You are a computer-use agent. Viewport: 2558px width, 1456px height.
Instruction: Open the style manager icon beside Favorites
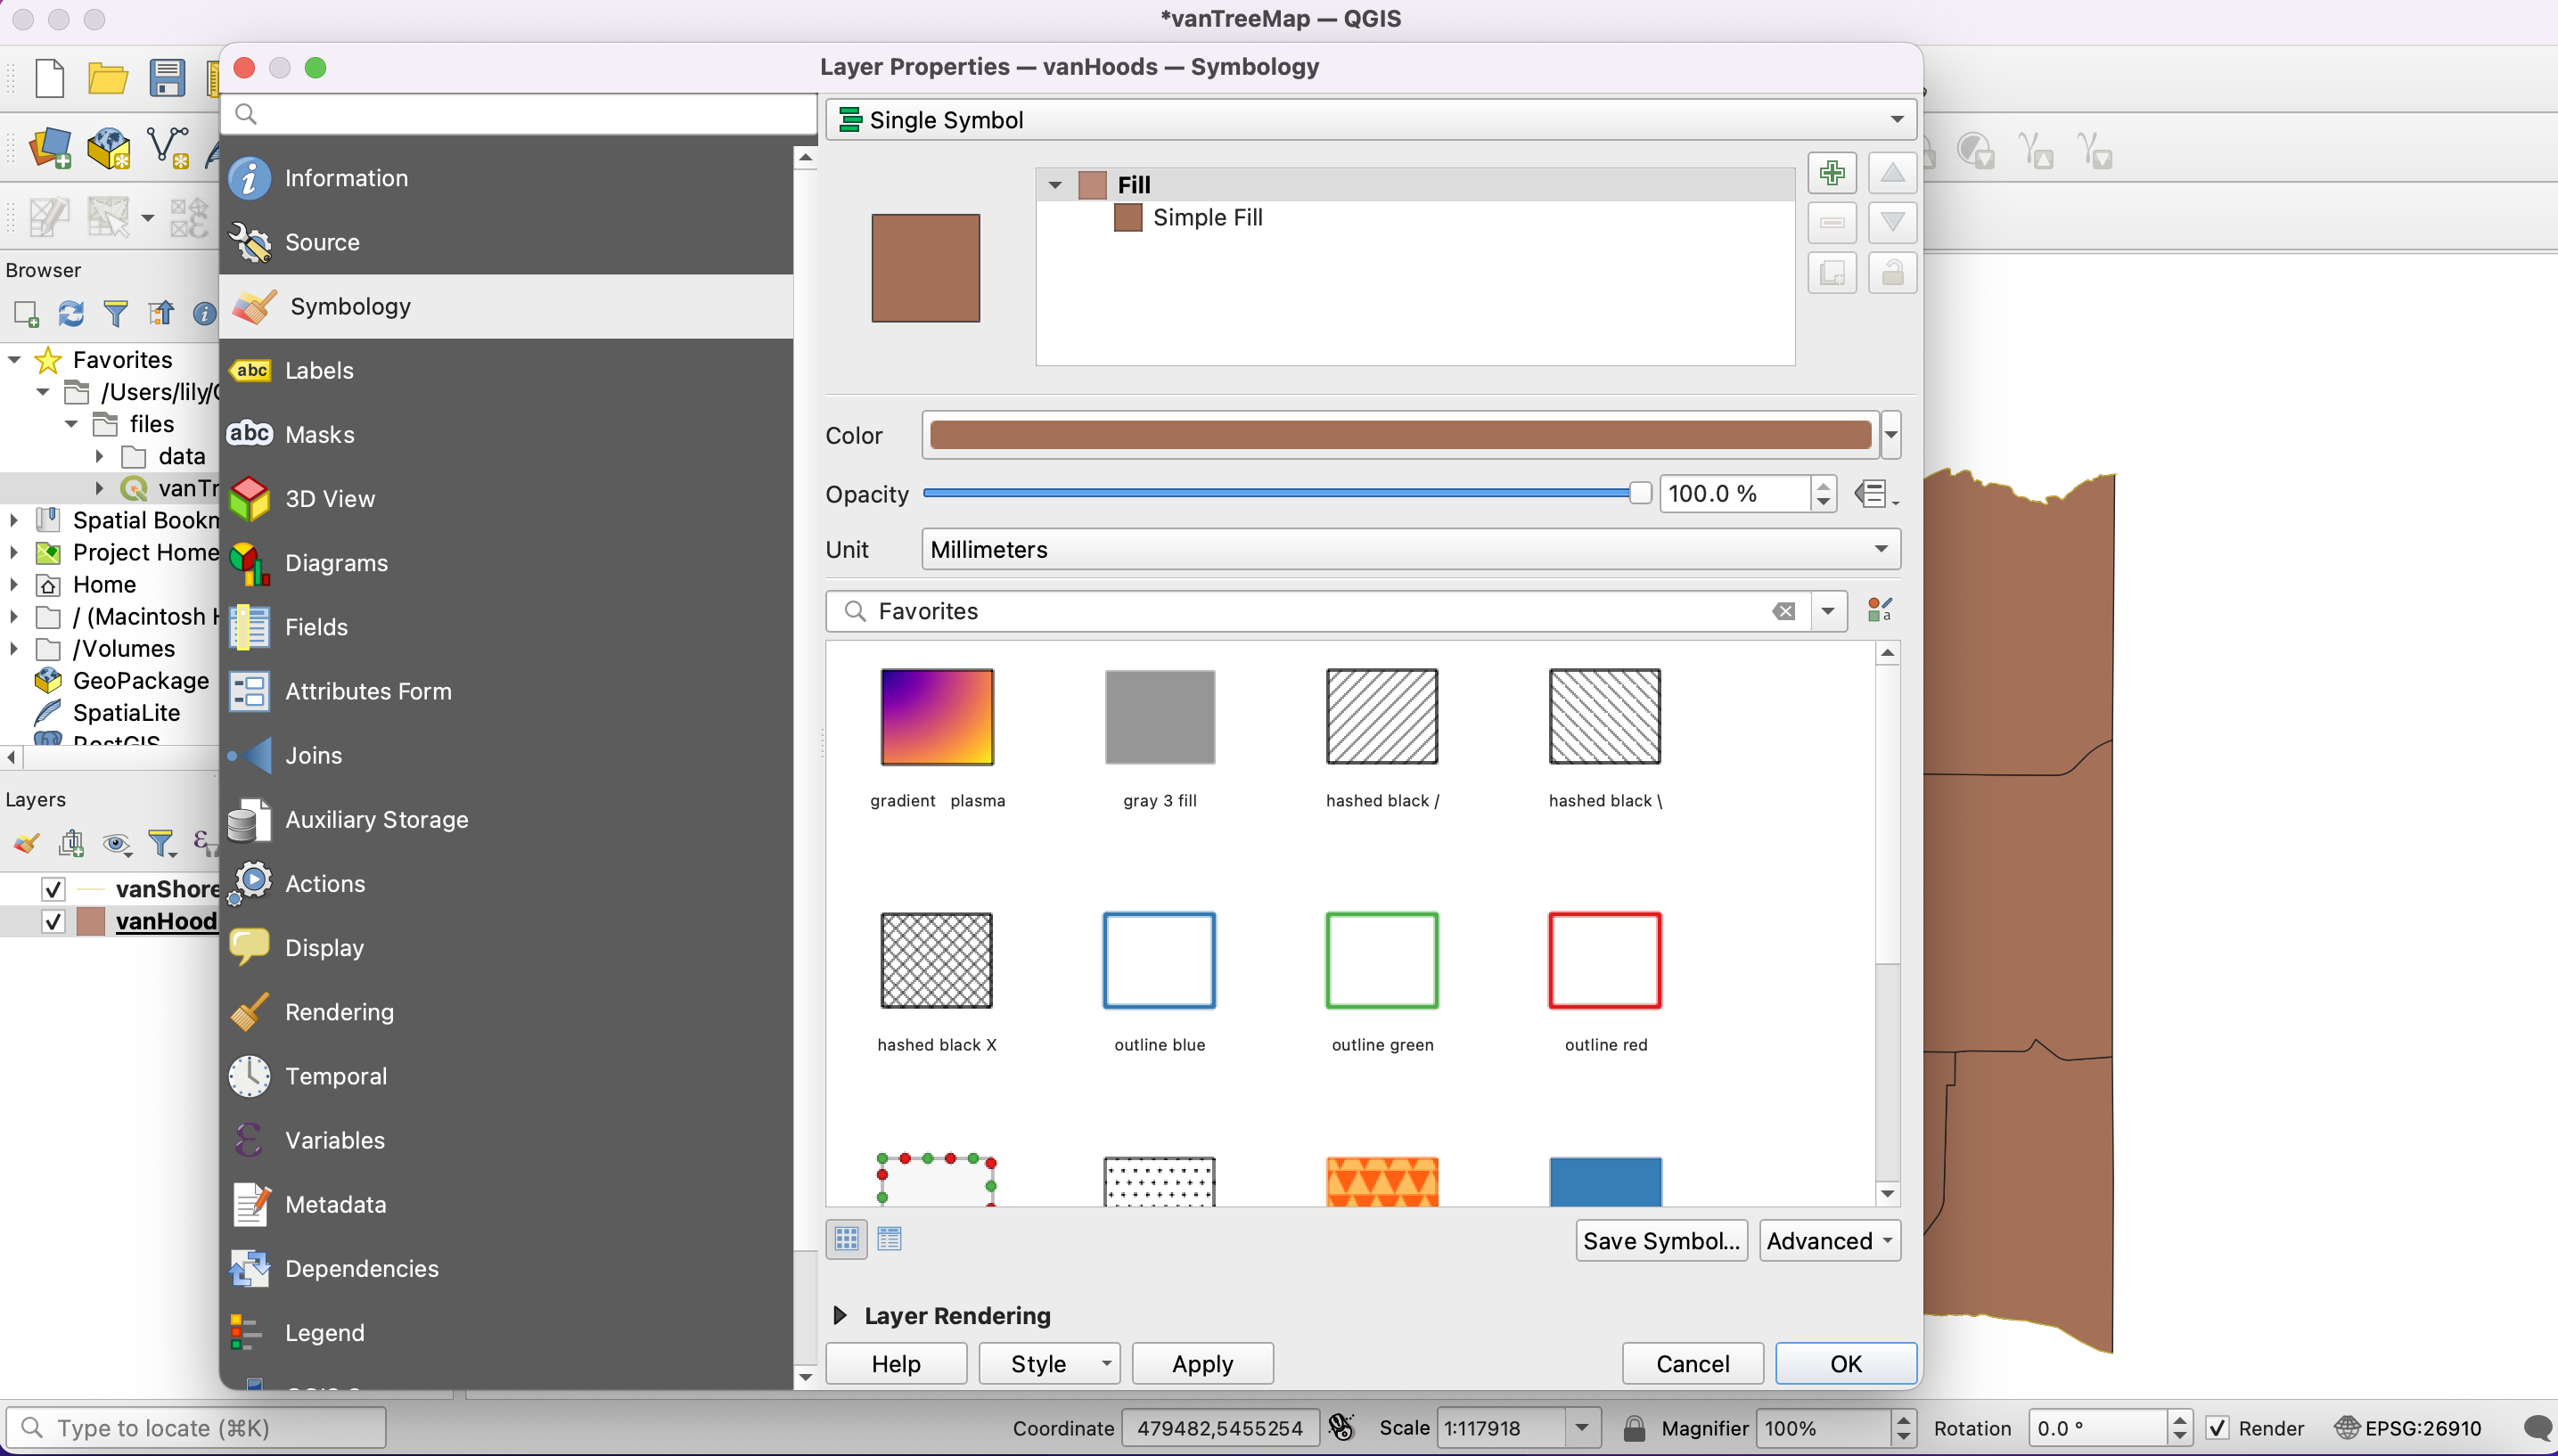[x=1879, y=610]
